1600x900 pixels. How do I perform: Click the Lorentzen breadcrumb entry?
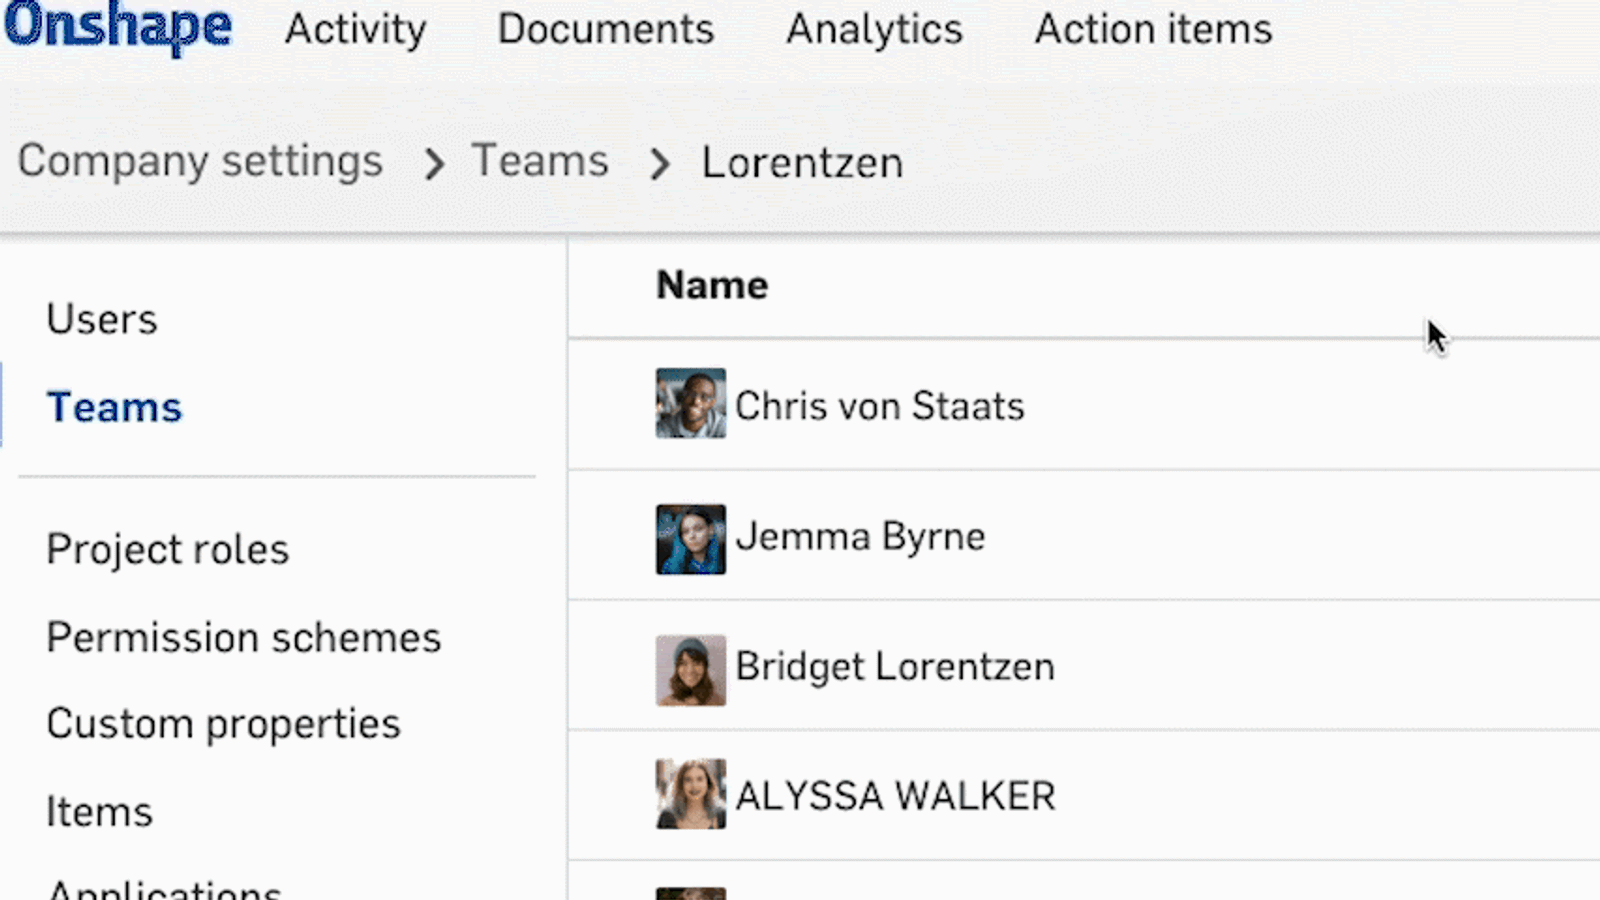point(801,163)
